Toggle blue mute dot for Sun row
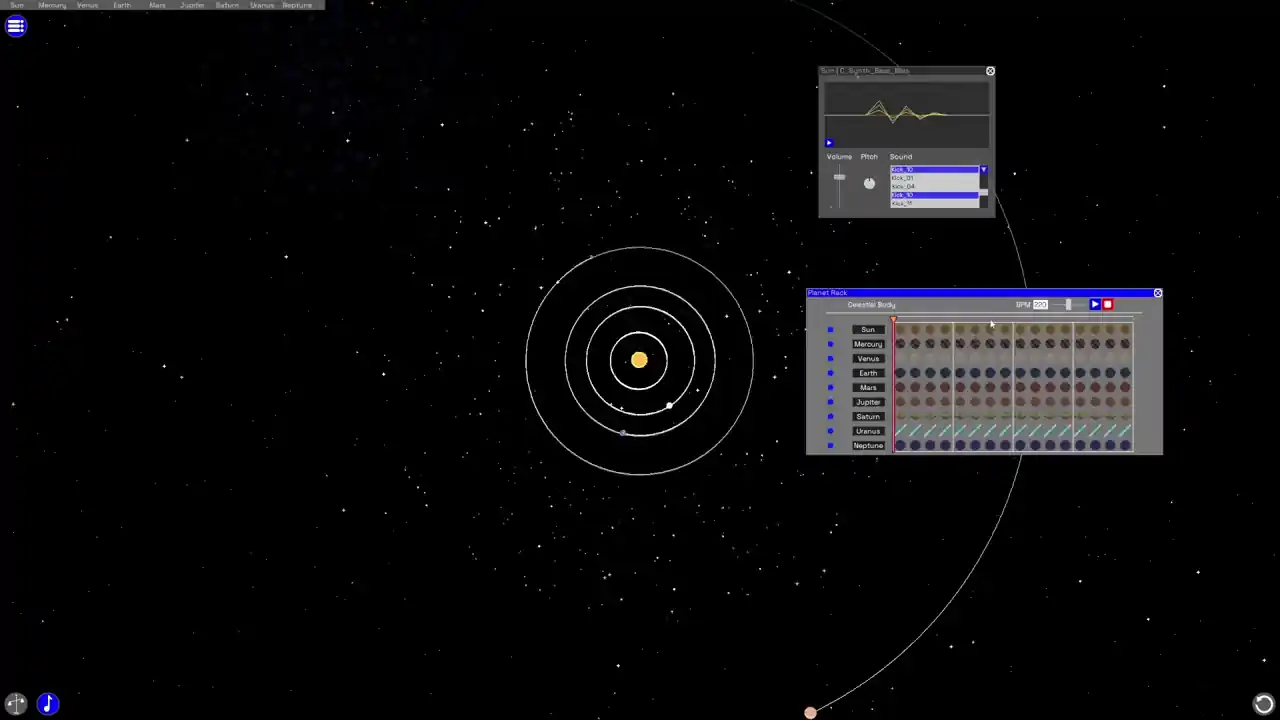Viewport: 1280px width, 720px height. click(830, 330)
